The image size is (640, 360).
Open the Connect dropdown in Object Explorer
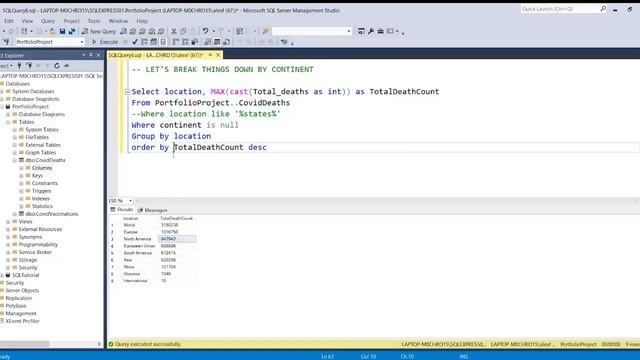(x=6, y=66)
